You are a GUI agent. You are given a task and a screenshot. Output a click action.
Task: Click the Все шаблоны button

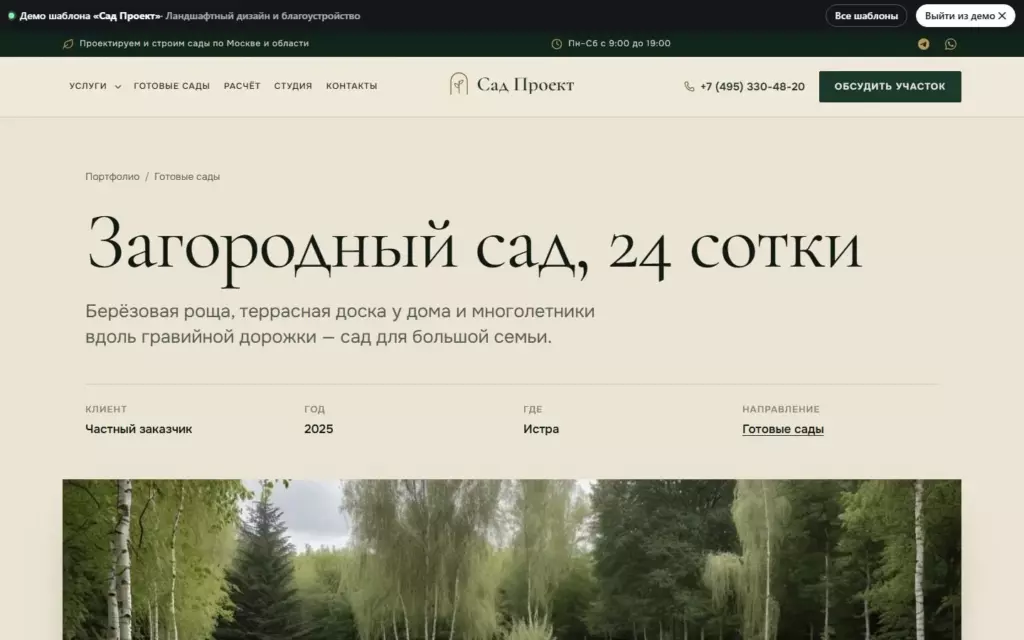pos(866,16)
